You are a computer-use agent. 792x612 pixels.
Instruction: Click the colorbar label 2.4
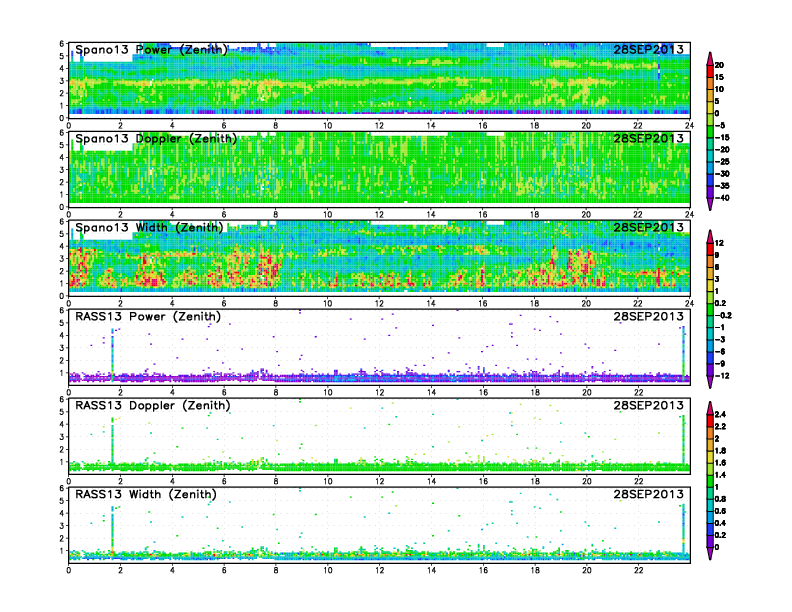(x=720, y=415)
